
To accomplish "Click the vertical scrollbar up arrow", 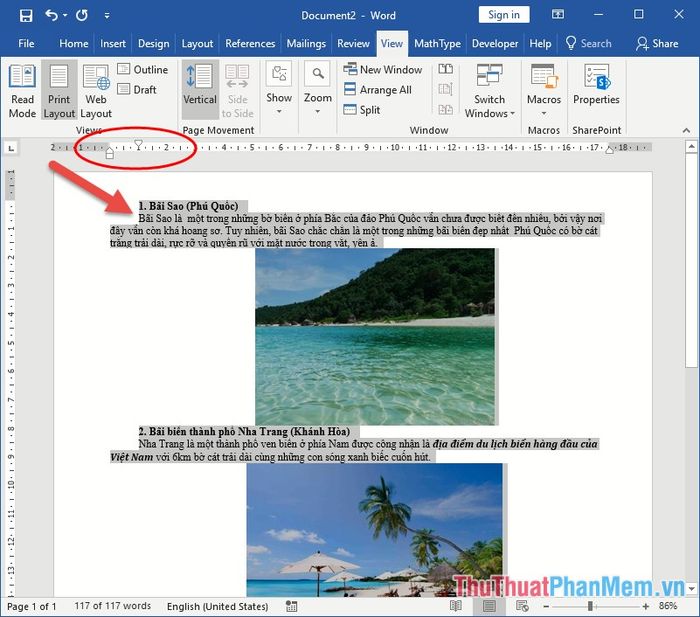I will [x=691, y=146].
